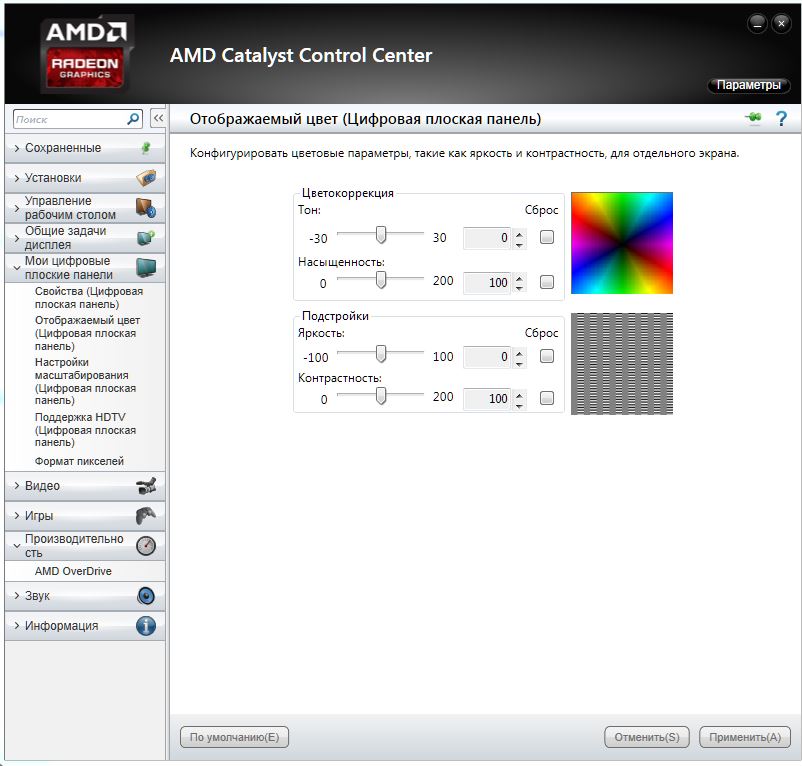This screenshot has height=766, width=802.
Task: Expand Общие задачи дисплея section
Action: tap(17, 238)
